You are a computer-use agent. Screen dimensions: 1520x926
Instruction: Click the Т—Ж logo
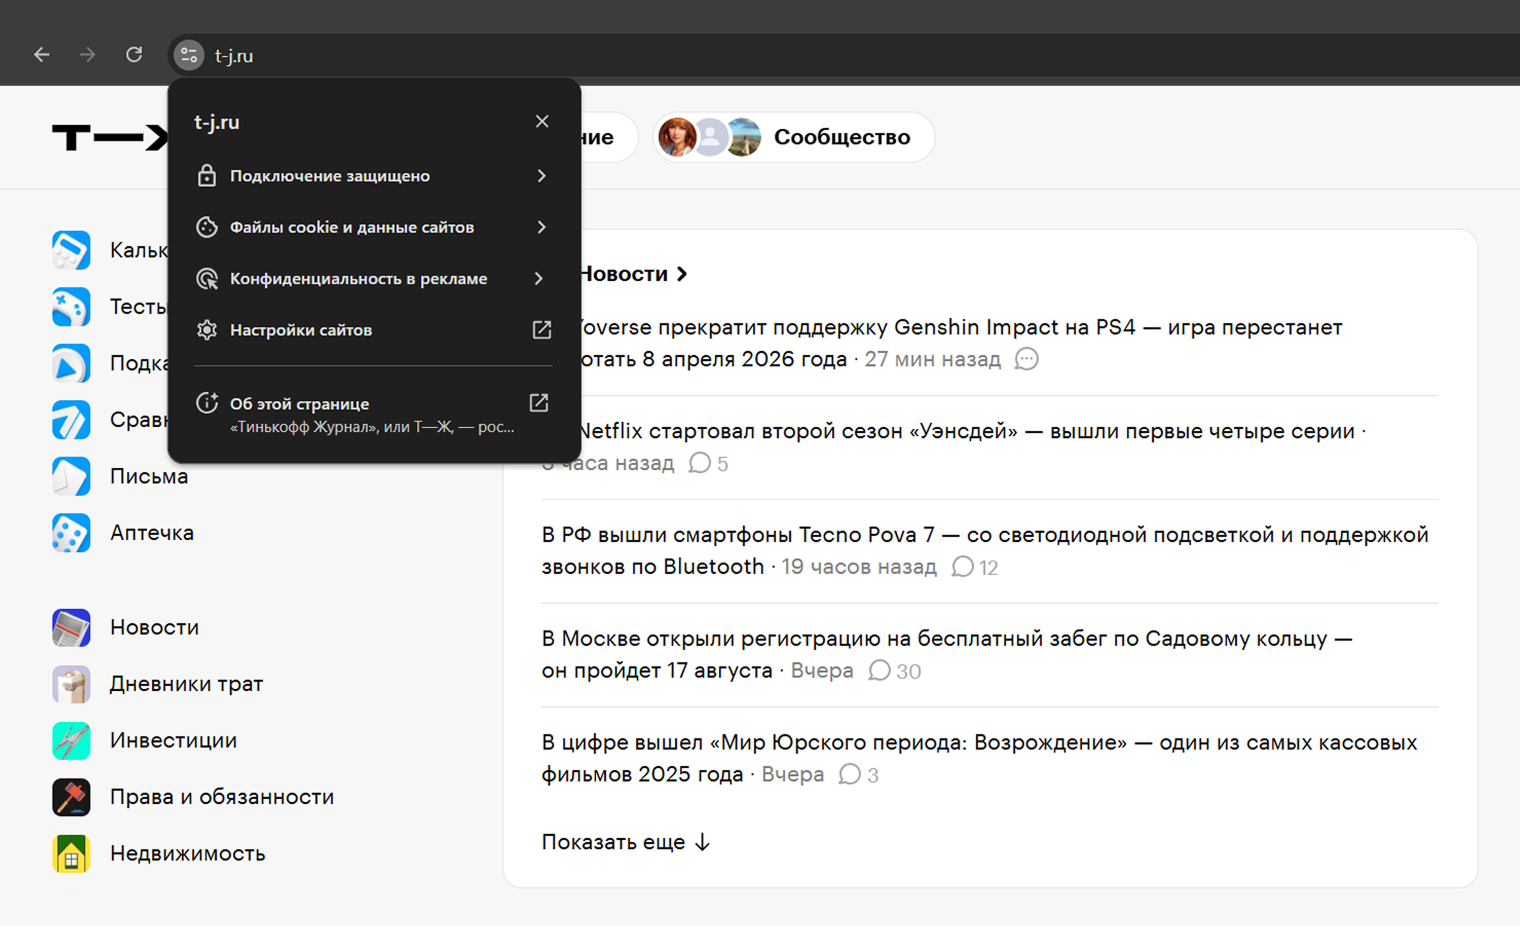point(110,137)
